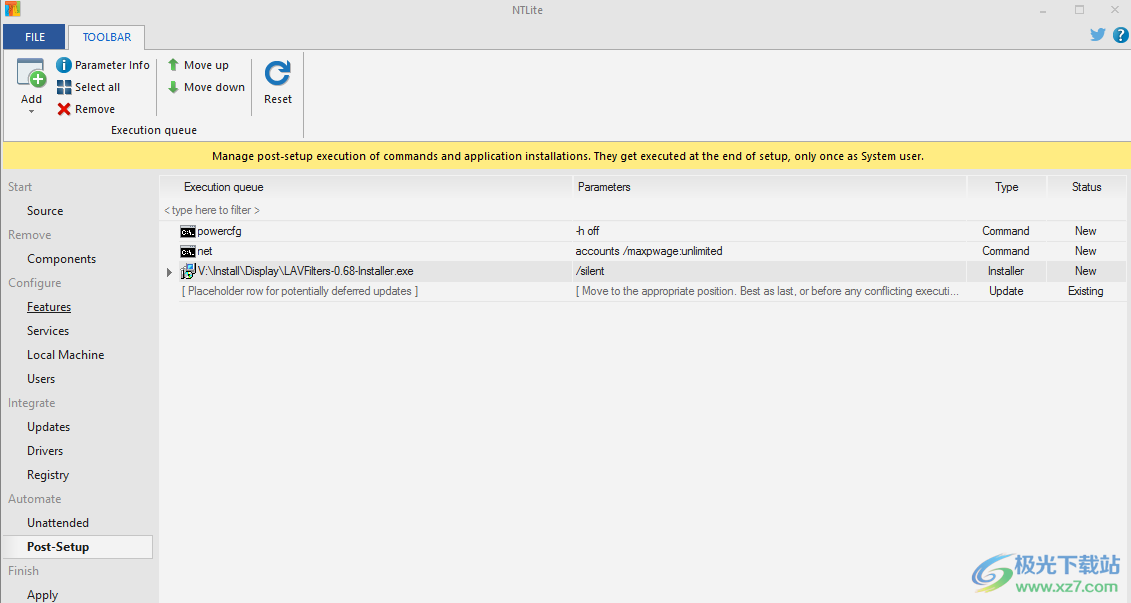Click the '-h off' parameter cell
The image size is (1131, 603).
pos(588,232)
